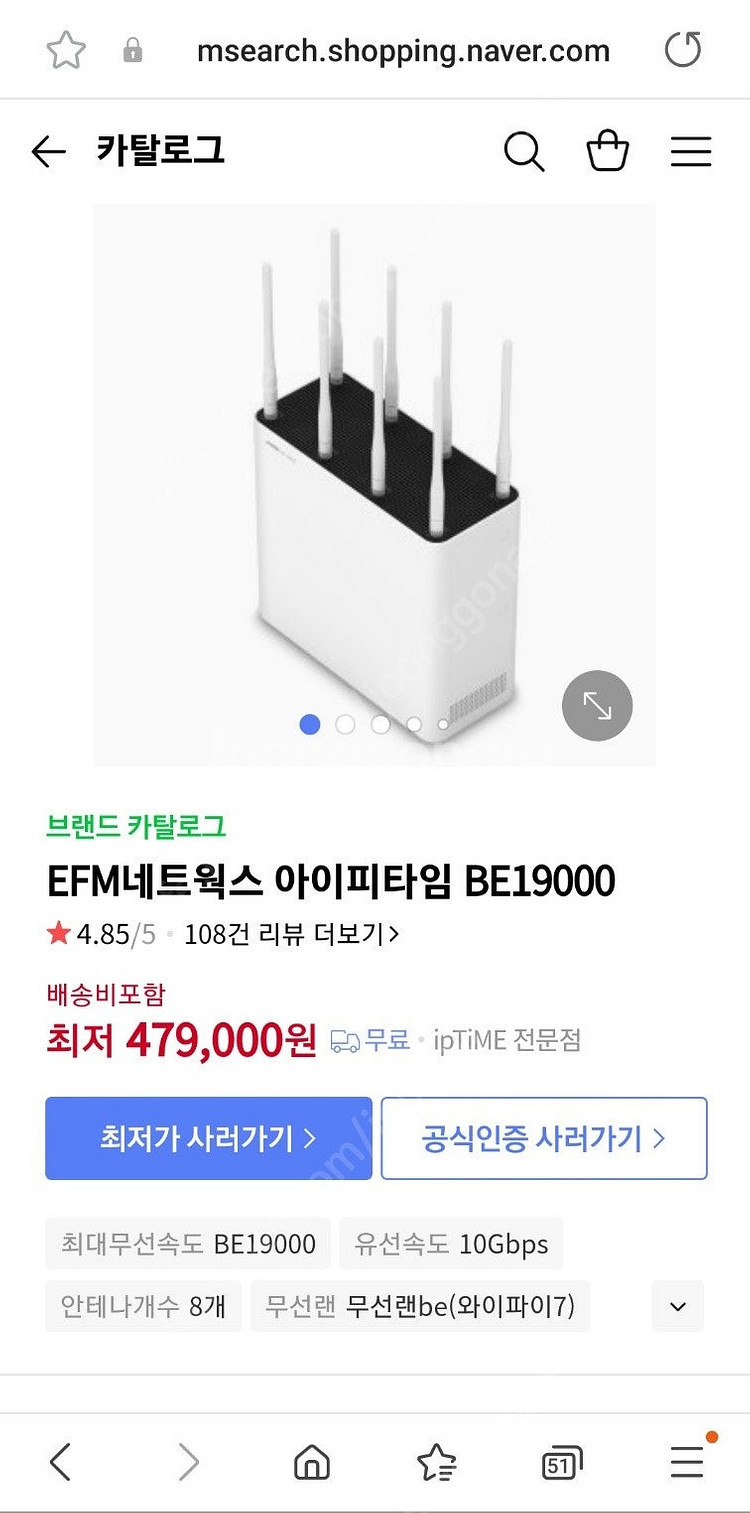The height and width of the screenshot is (1513, 750).
Task: Tap the msearch.shopping.naver.com address bar
Action: [x=403, y=51]
